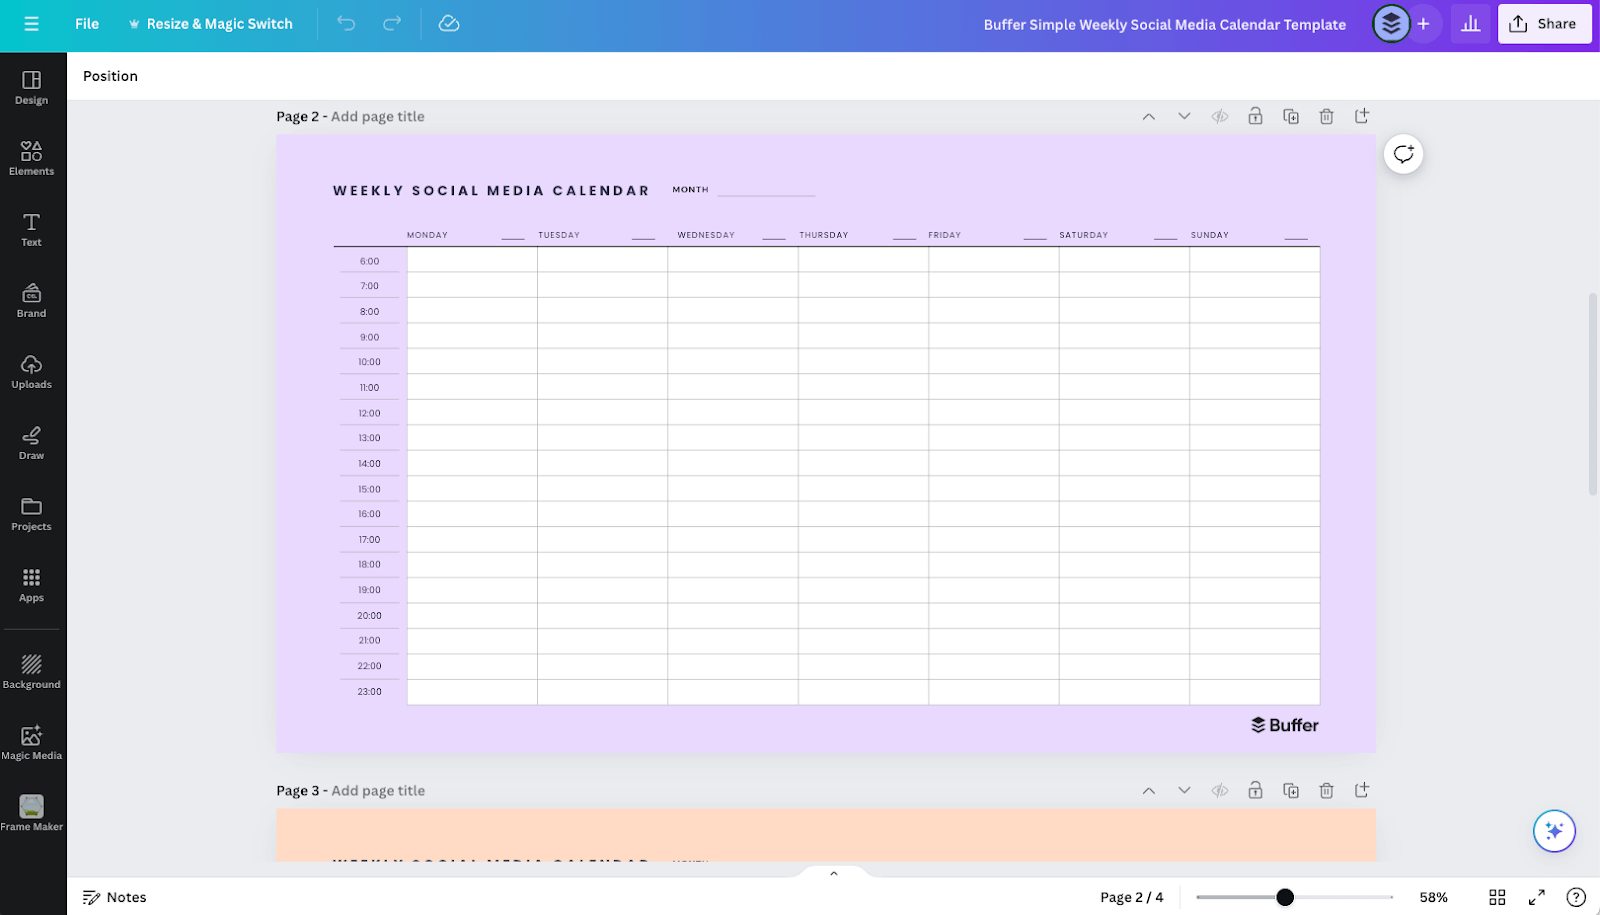Delete Page 3

pos(1326,790)
